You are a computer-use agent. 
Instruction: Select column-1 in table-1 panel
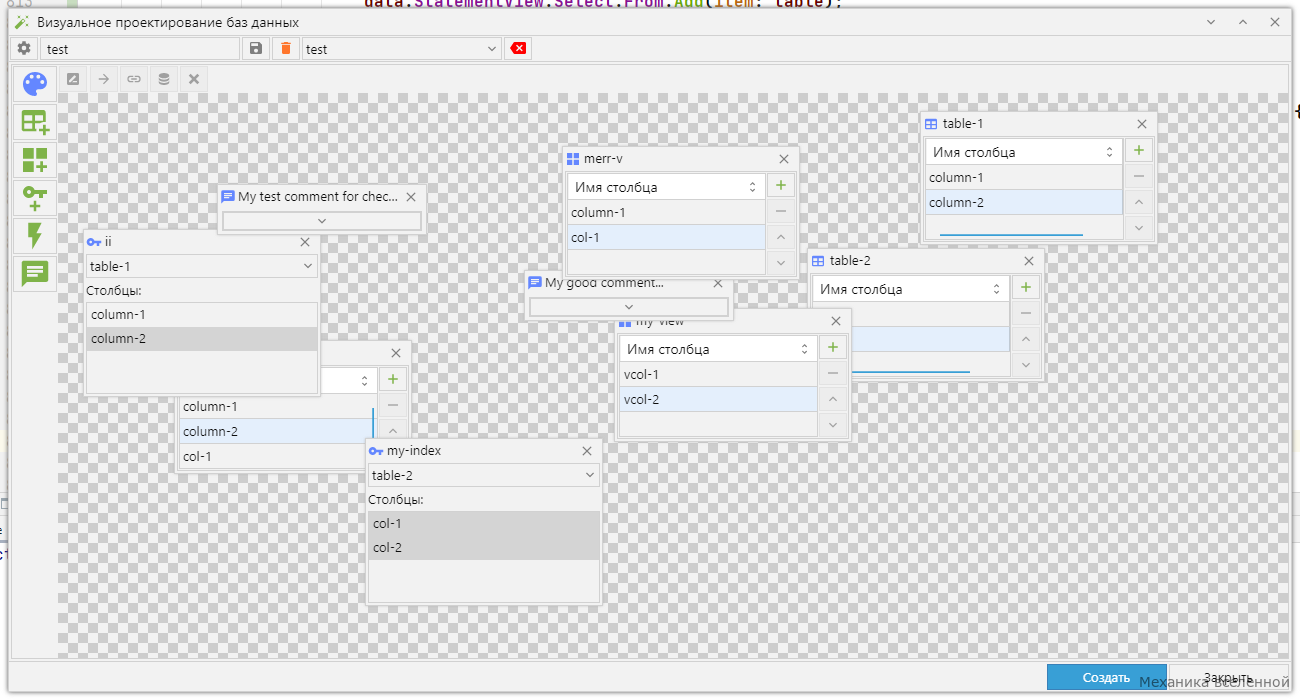(1024, 177)
